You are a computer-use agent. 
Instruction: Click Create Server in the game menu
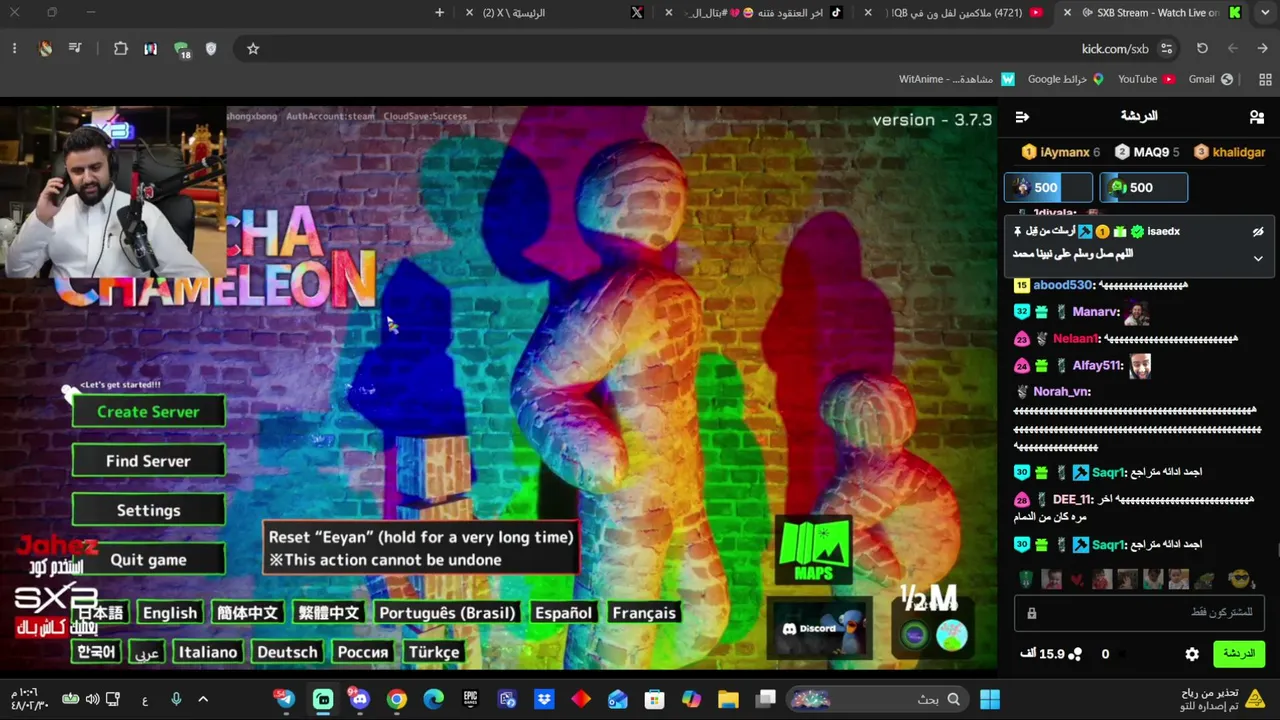point(148,412)
